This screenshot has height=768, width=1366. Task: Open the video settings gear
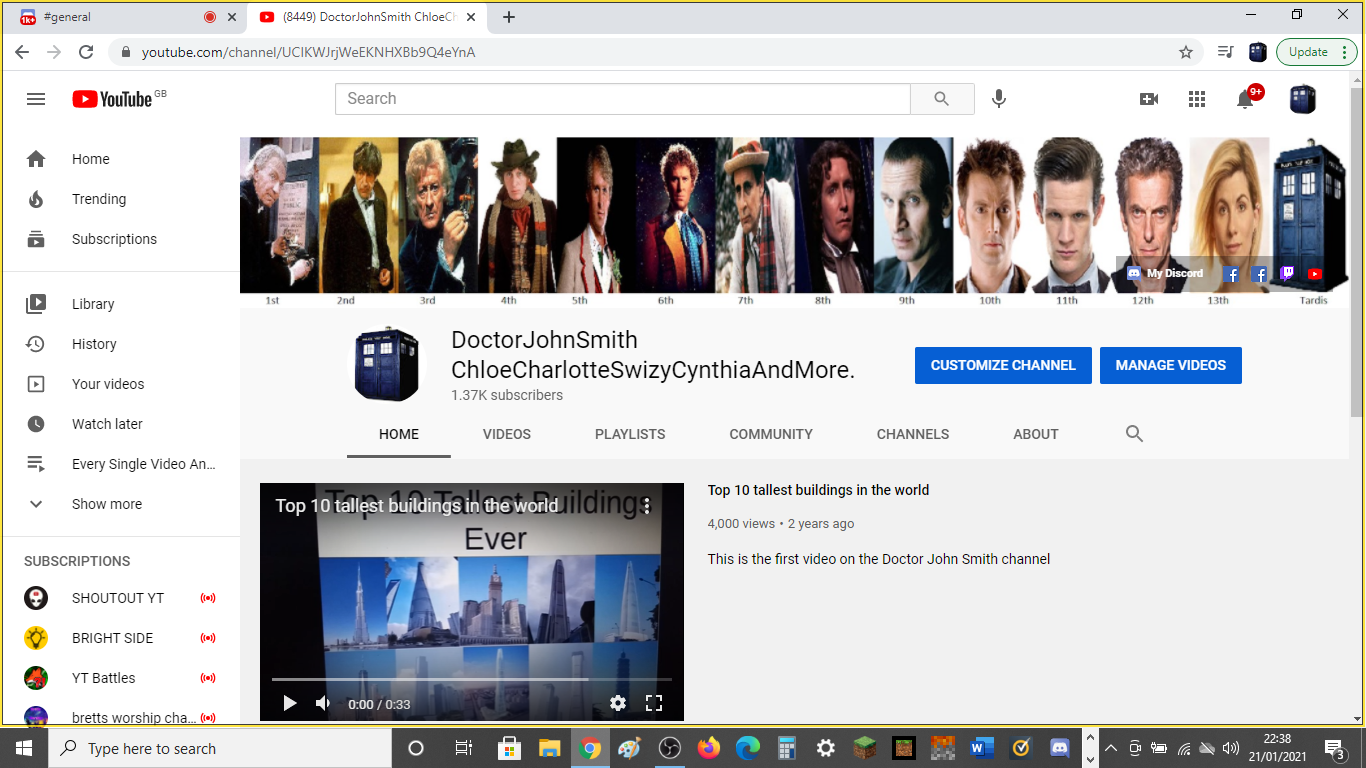pos(618,703)
